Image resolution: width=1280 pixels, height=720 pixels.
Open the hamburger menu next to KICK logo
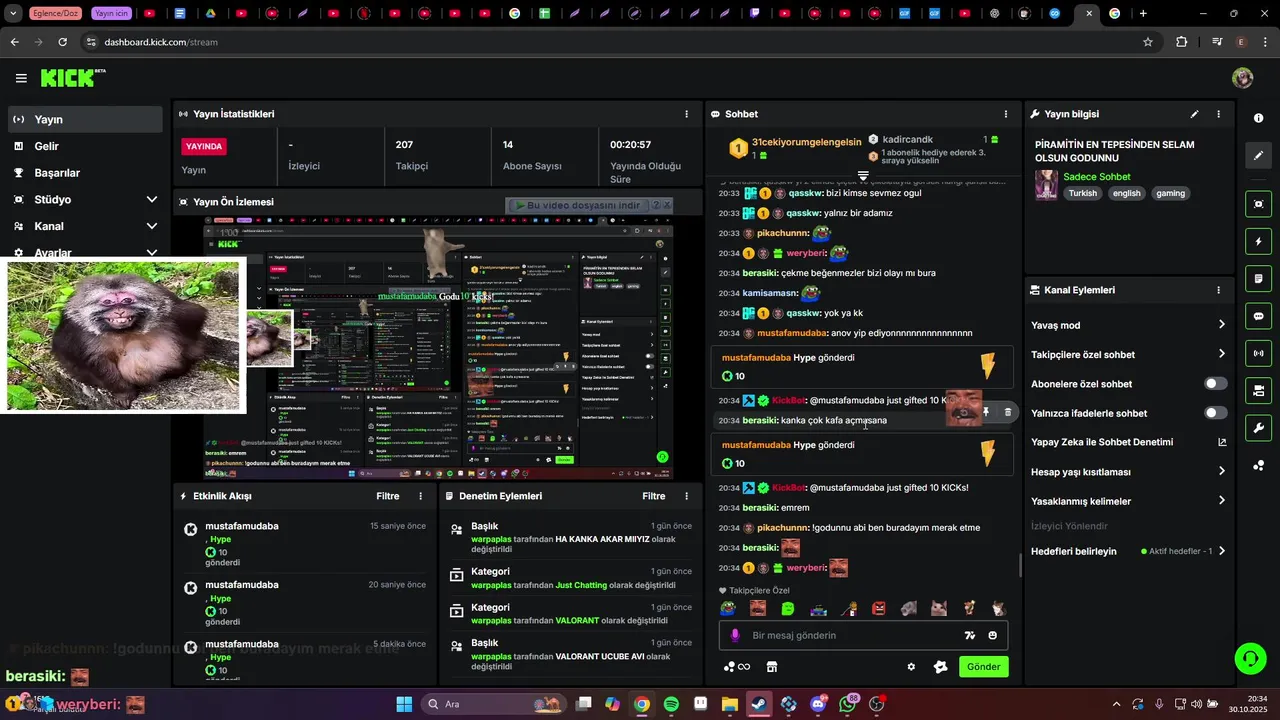click(21, 78)
